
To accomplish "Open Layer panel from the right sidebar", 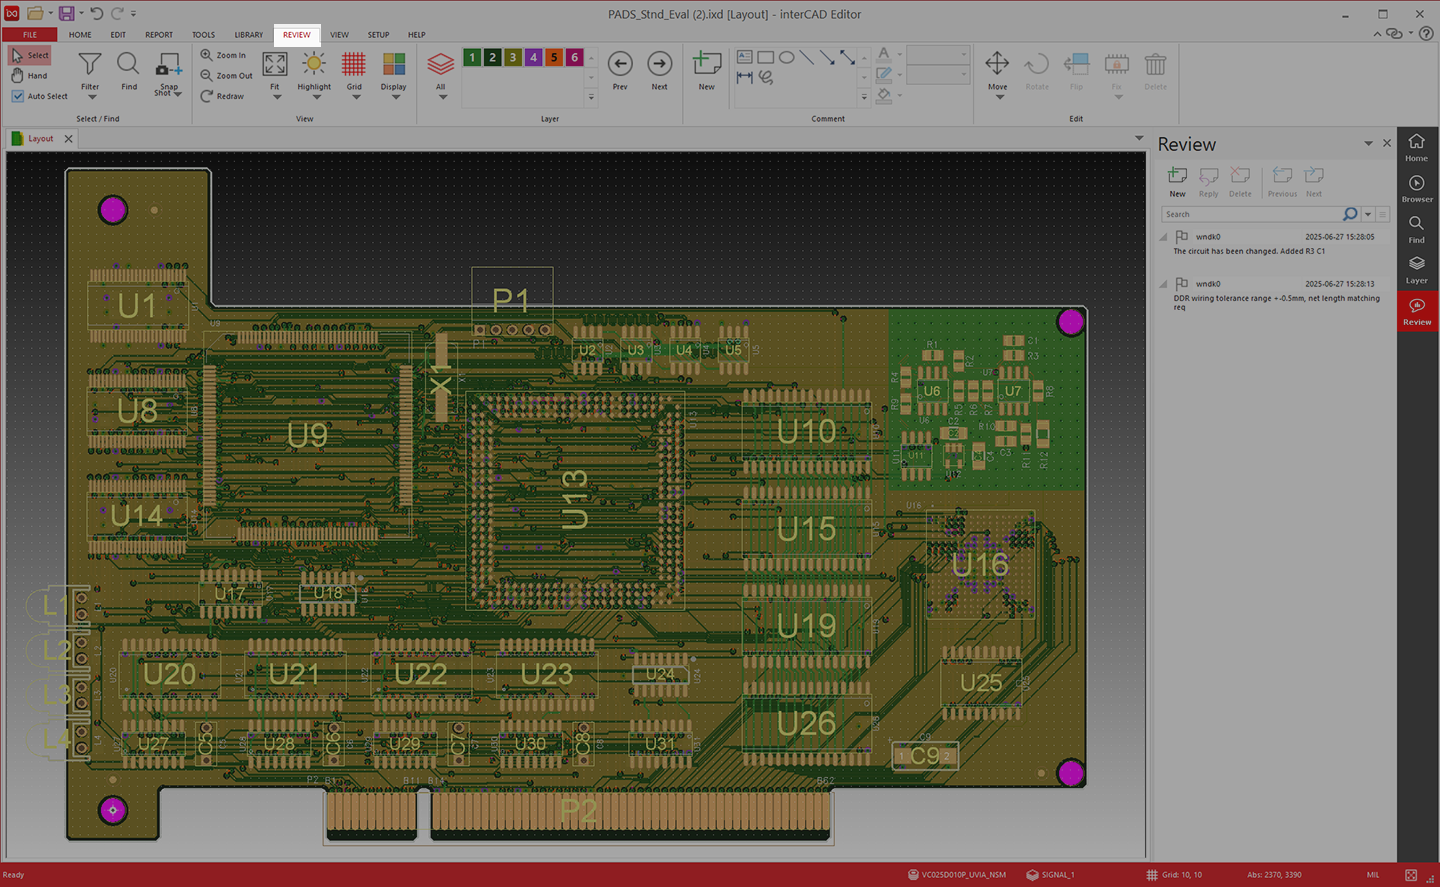I will (1417, 270).
